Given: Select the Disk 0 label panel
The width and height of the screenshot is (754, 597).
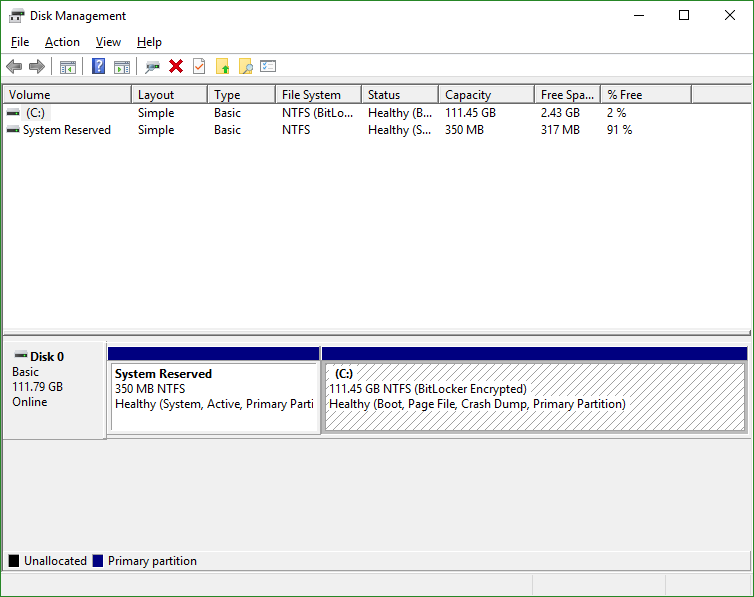Looking at the screenshot, I should tap(54, 390).
